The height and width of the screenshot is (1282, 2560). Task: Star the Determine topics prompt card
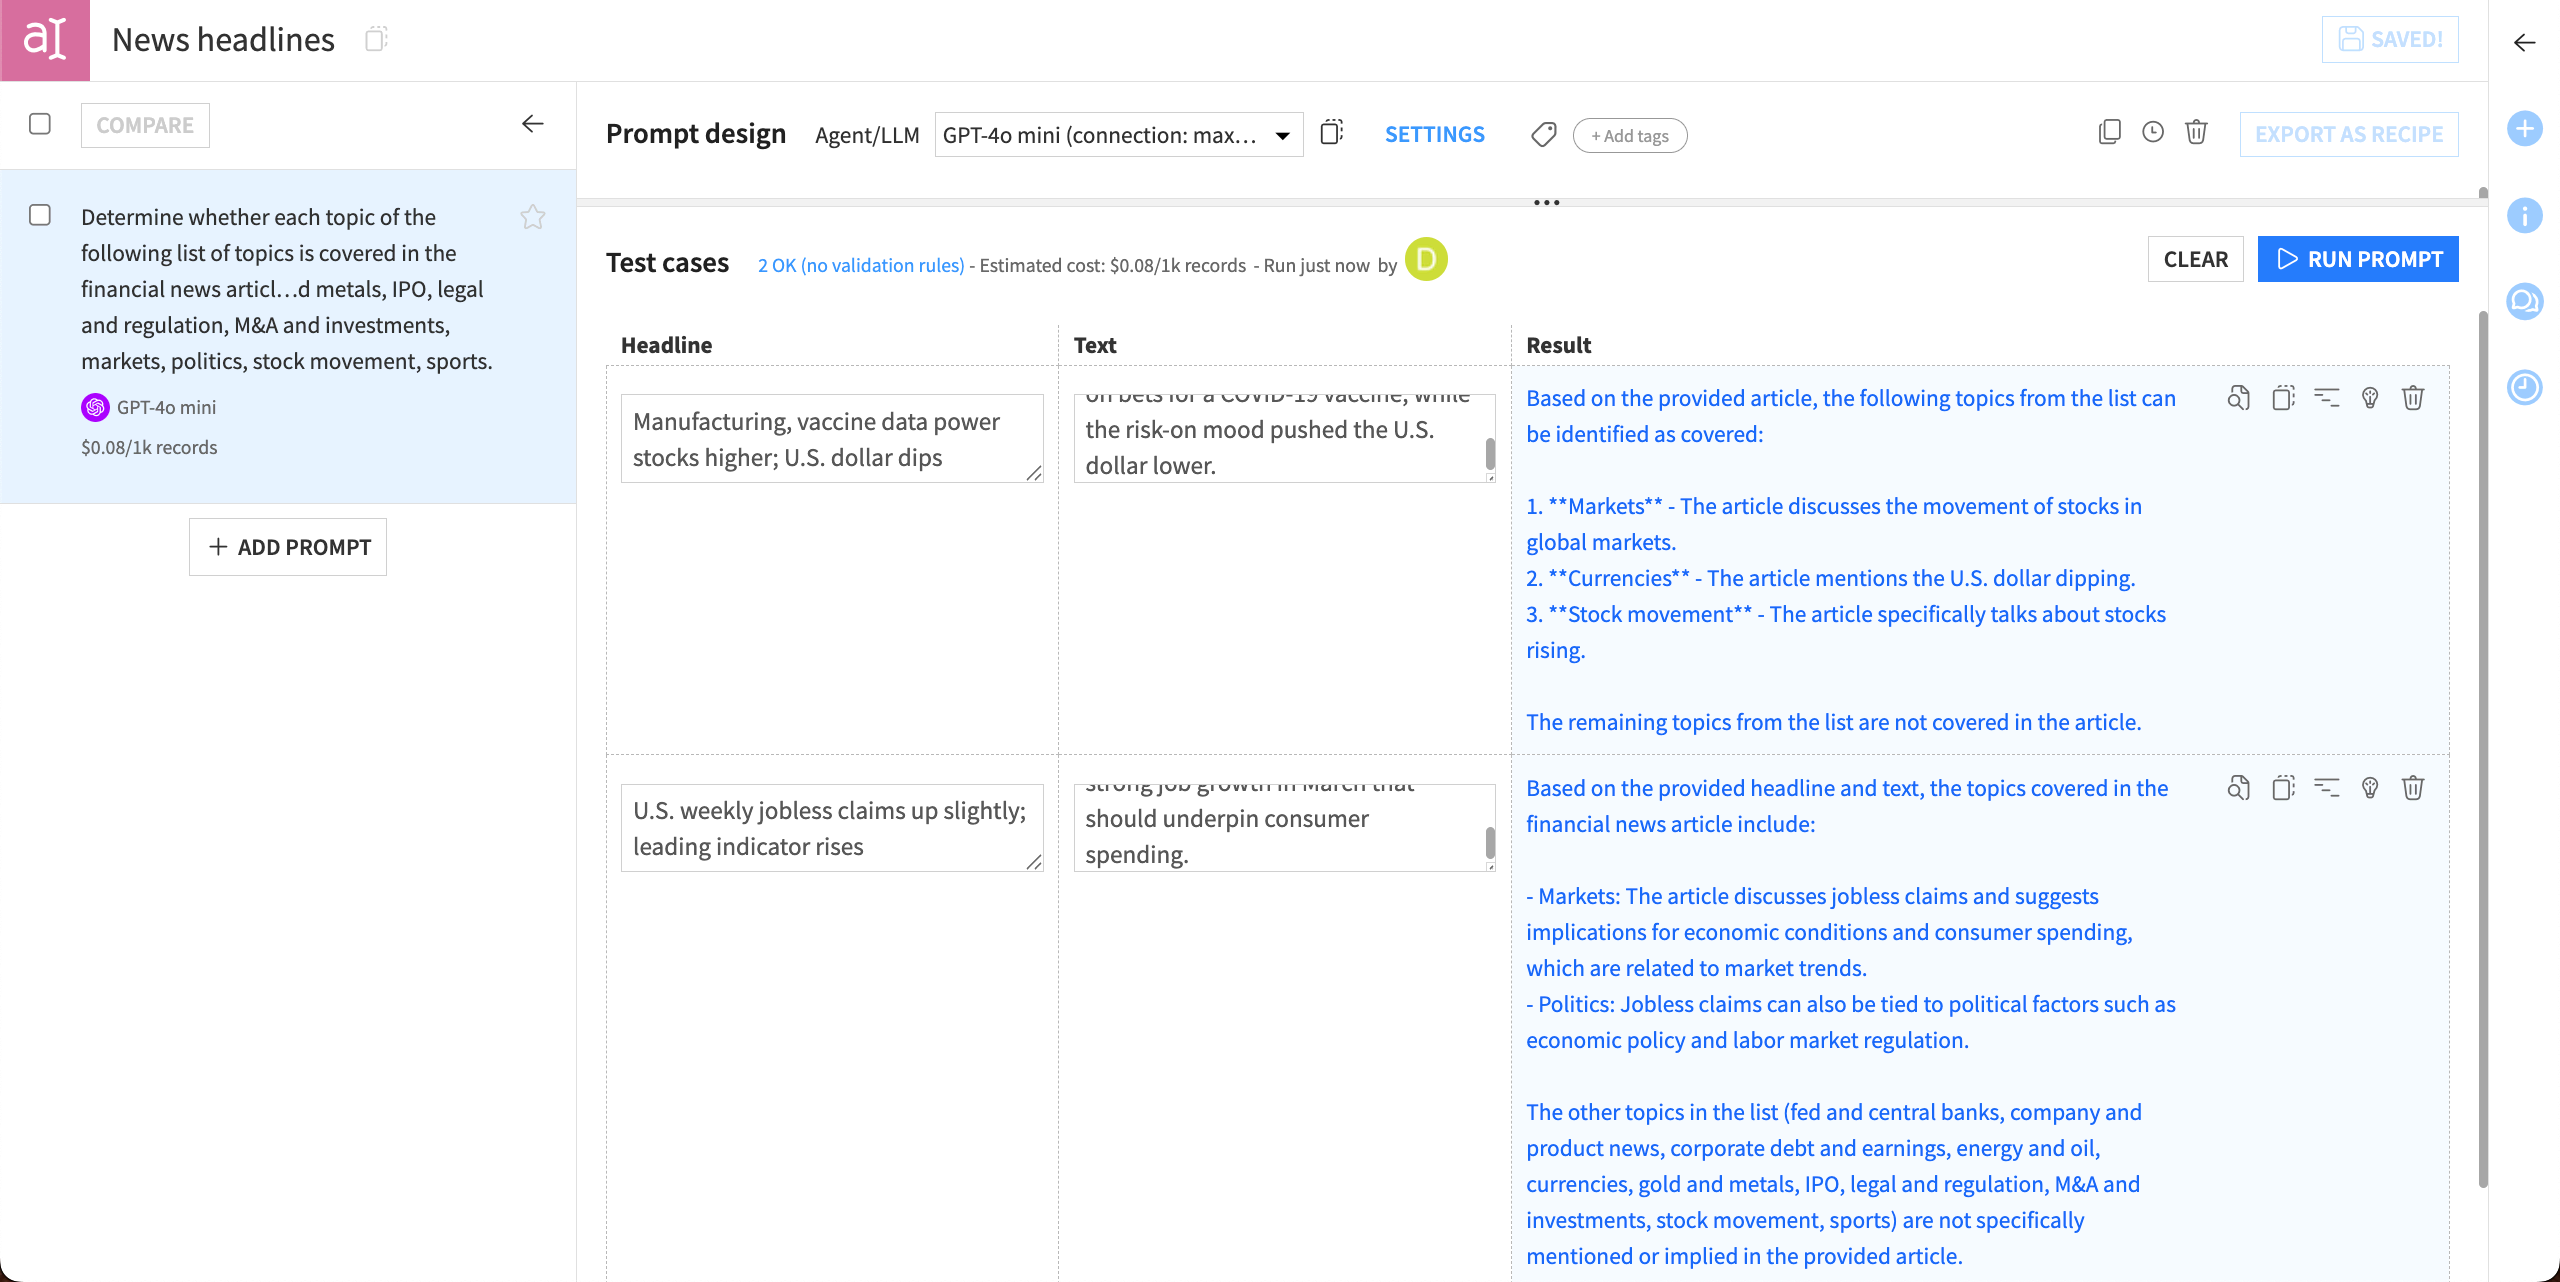pos(533,216)
